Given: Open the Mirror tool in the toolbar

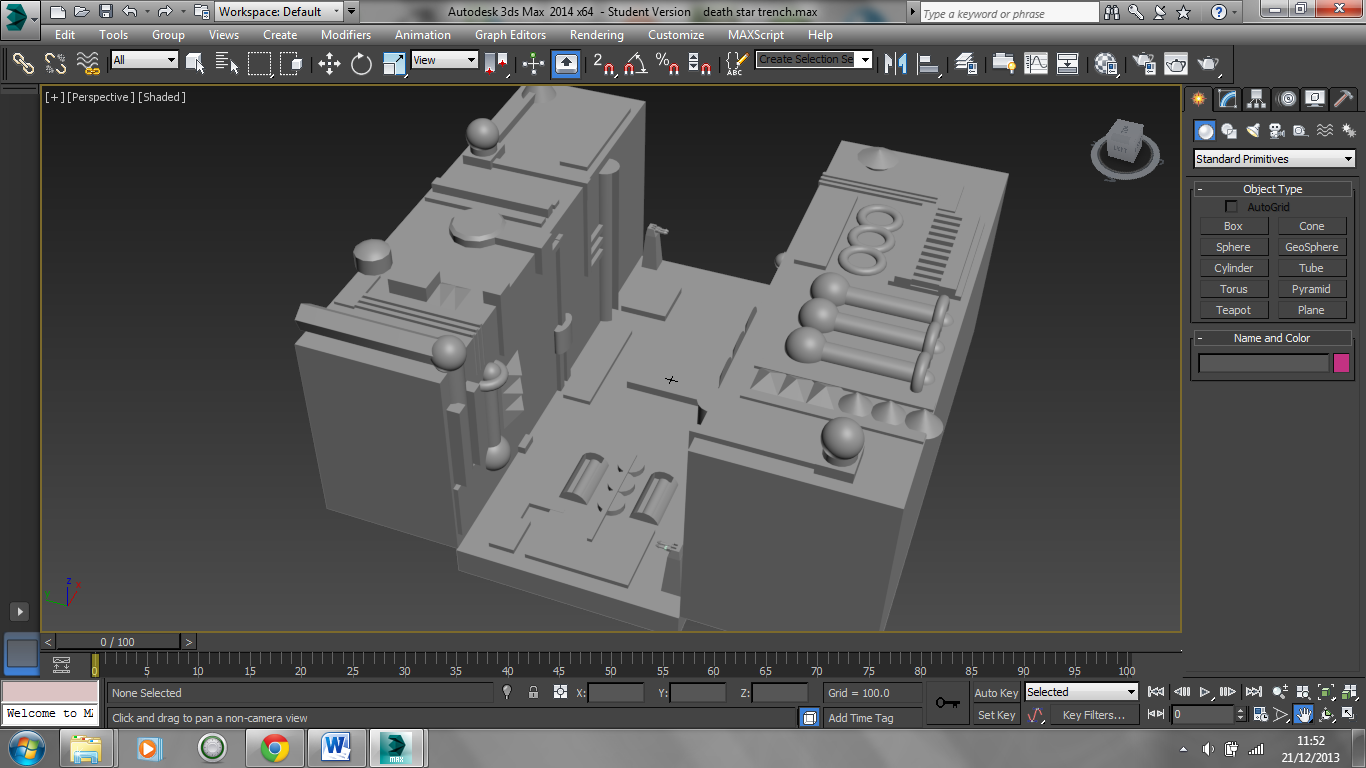Looking at the screenshot, I should pos(896,64).
